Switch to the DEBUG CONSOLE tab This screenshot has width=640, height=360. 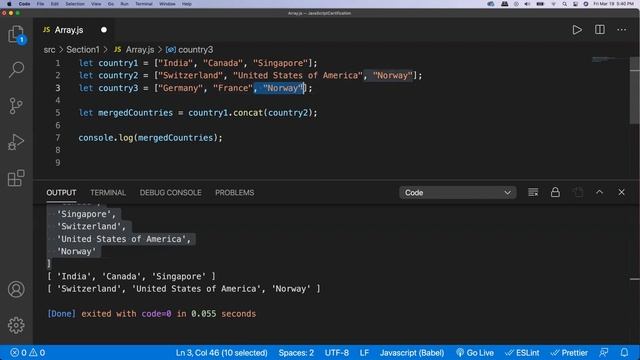tap(170, 193)
